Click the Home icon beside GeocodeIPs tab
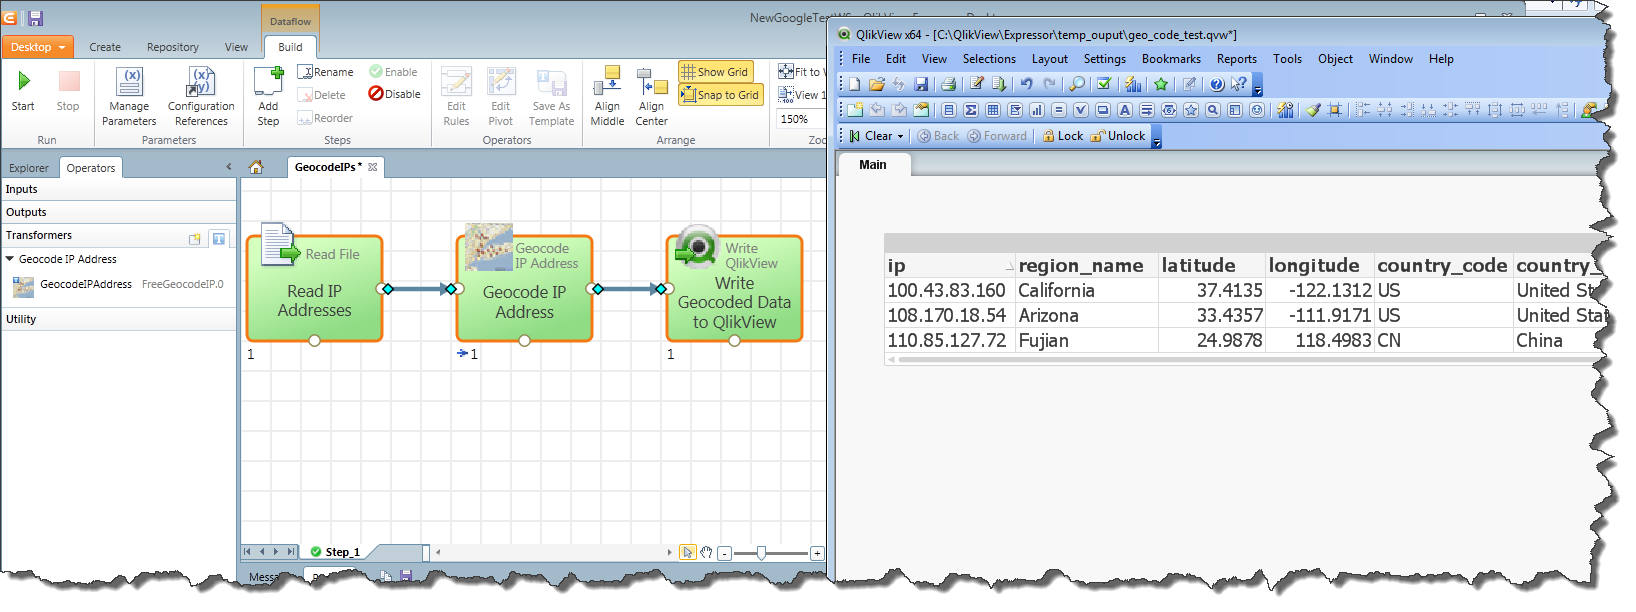 coord(256,167)
